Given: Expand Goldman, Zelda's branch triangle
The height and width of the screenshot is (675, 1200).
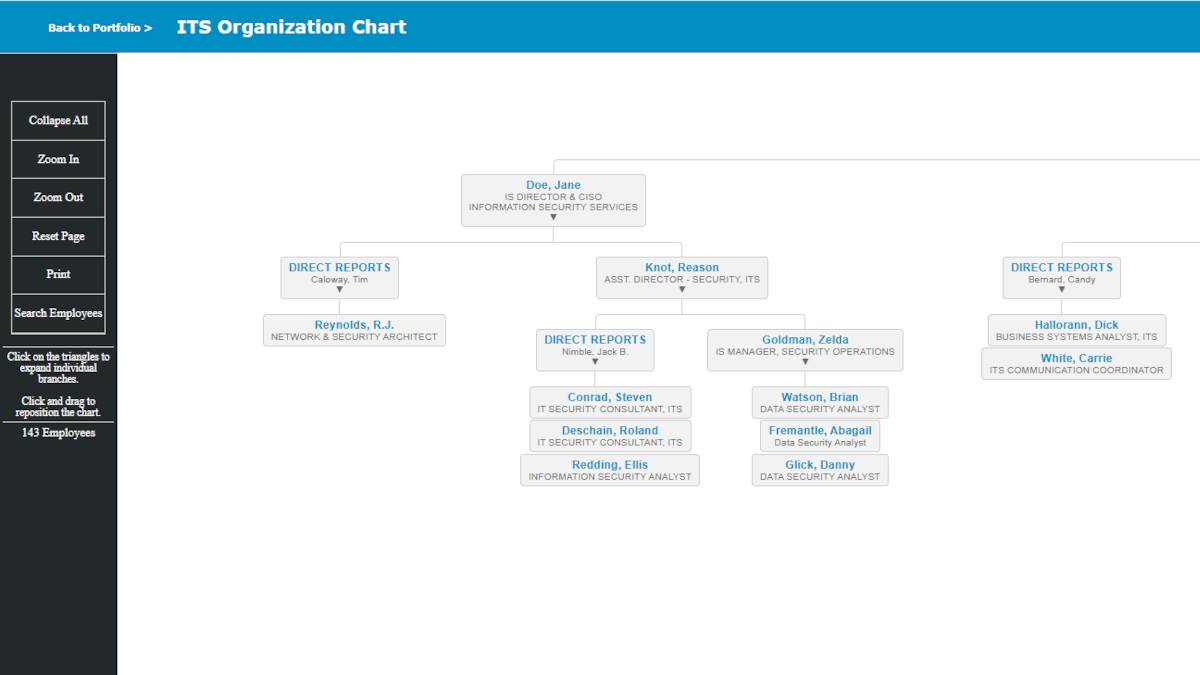Looking at the screenshot, I should pos(805,361).
